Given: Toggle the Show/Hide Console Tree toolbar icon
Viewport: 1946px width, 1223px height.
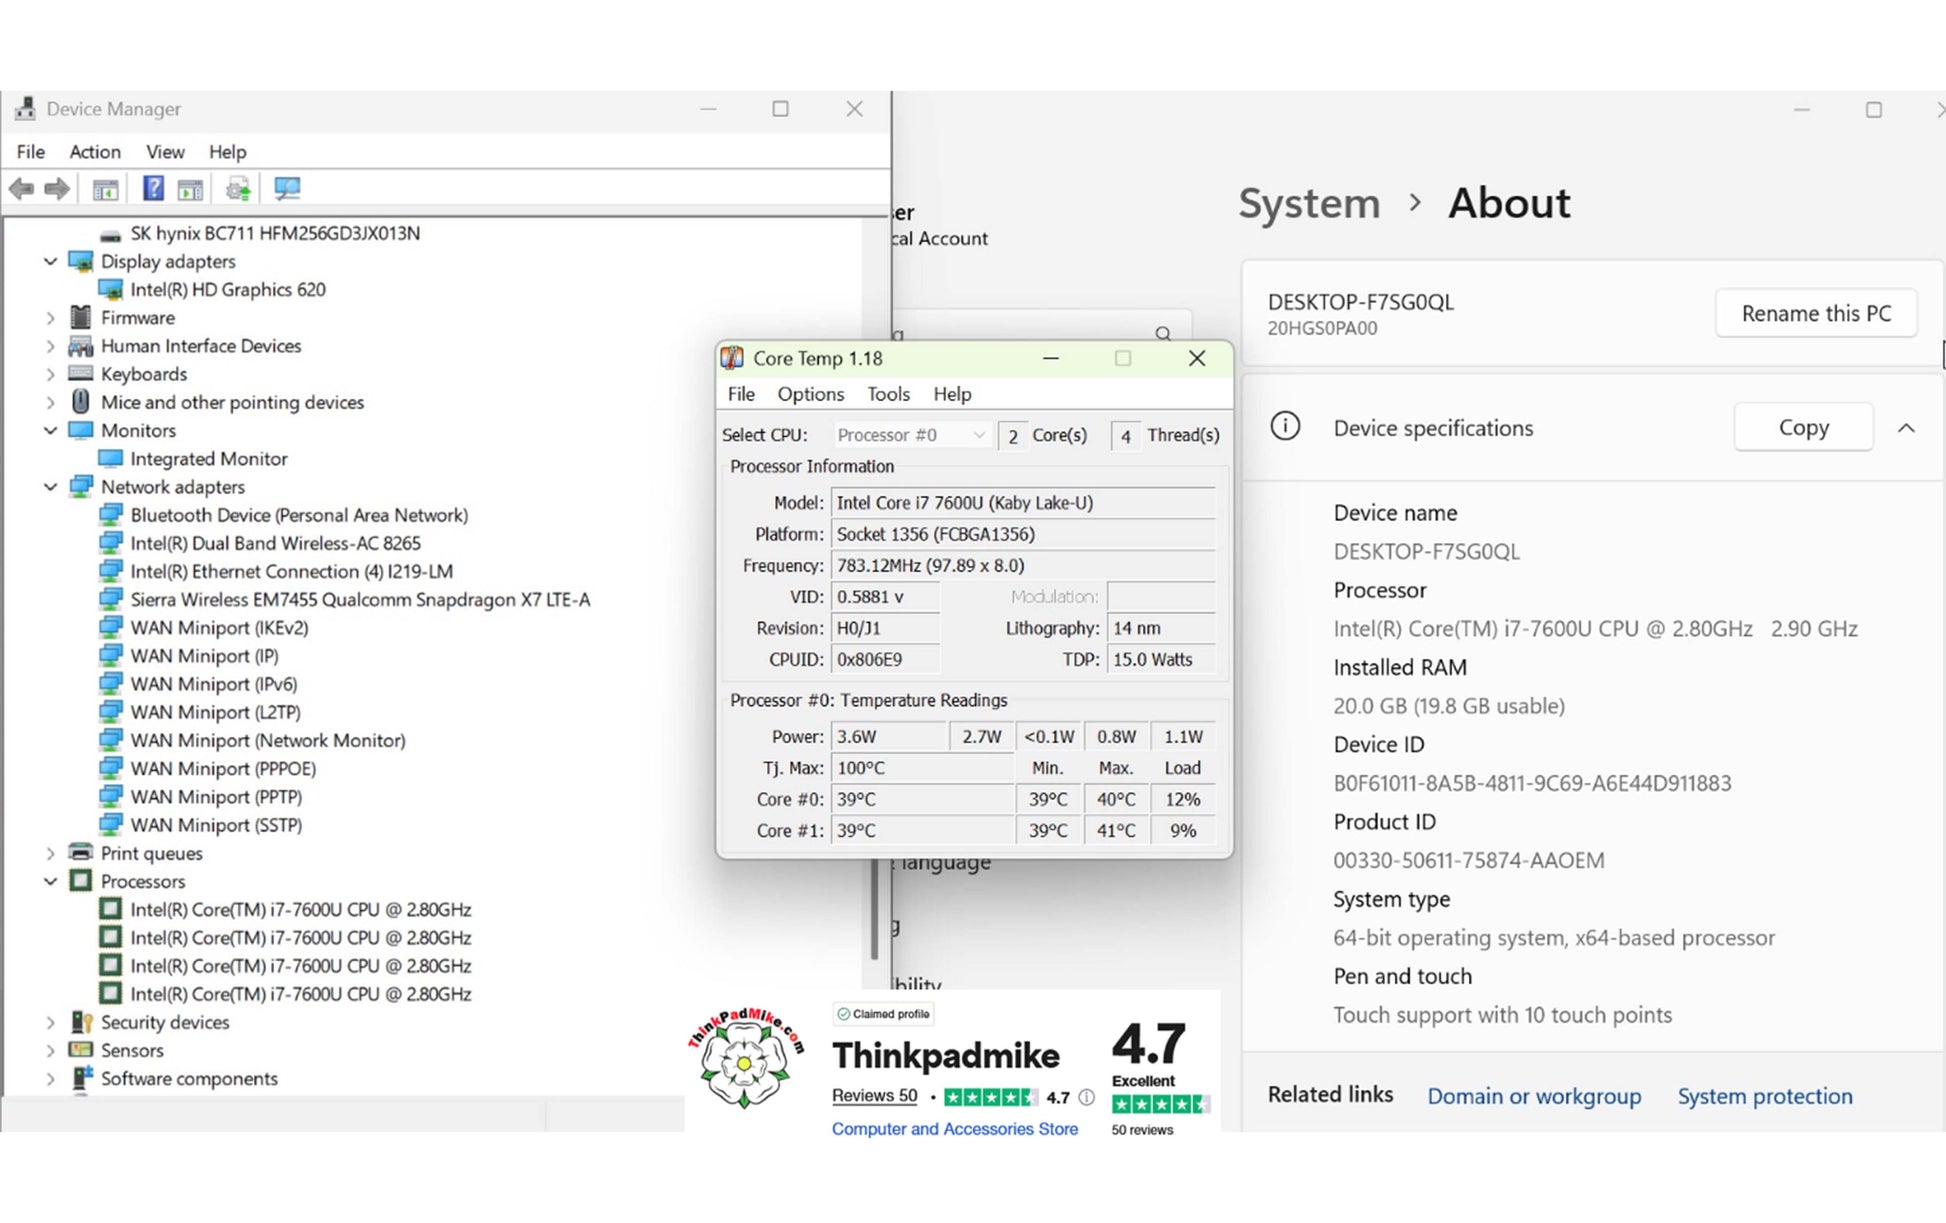Looking at the screenshot, I should [105, 188].
